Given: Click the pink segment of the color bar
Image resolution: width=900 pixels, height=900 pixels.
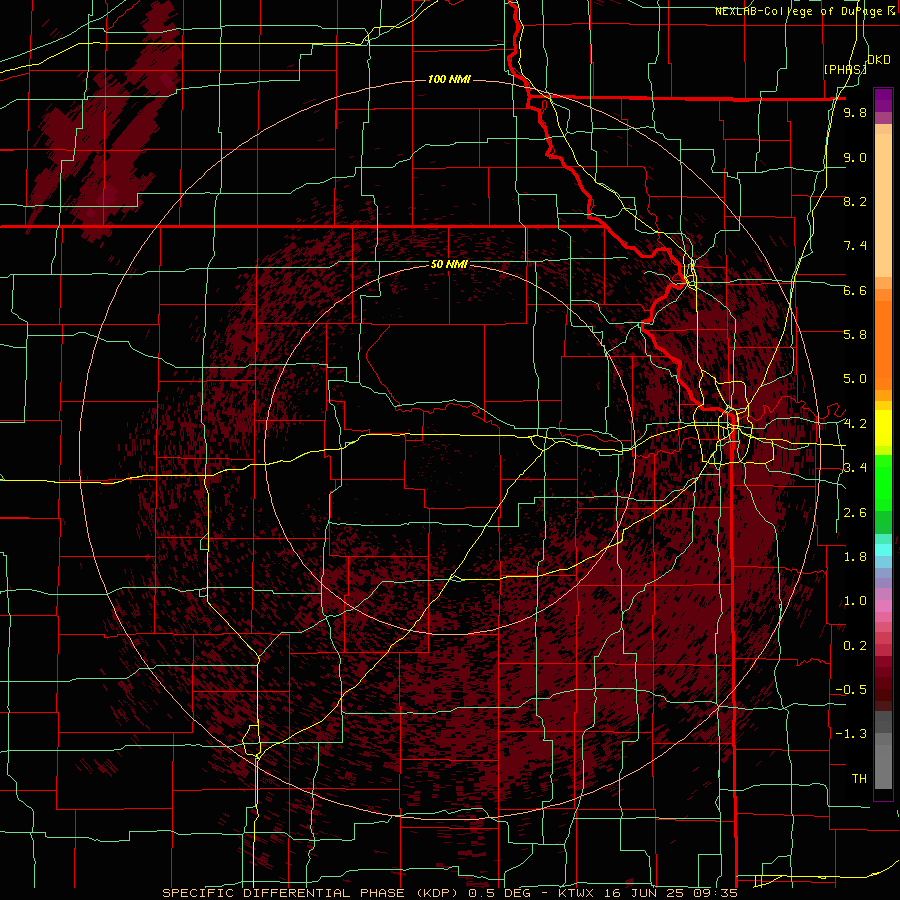Looking at the screenshot, I should click(883, 606).
